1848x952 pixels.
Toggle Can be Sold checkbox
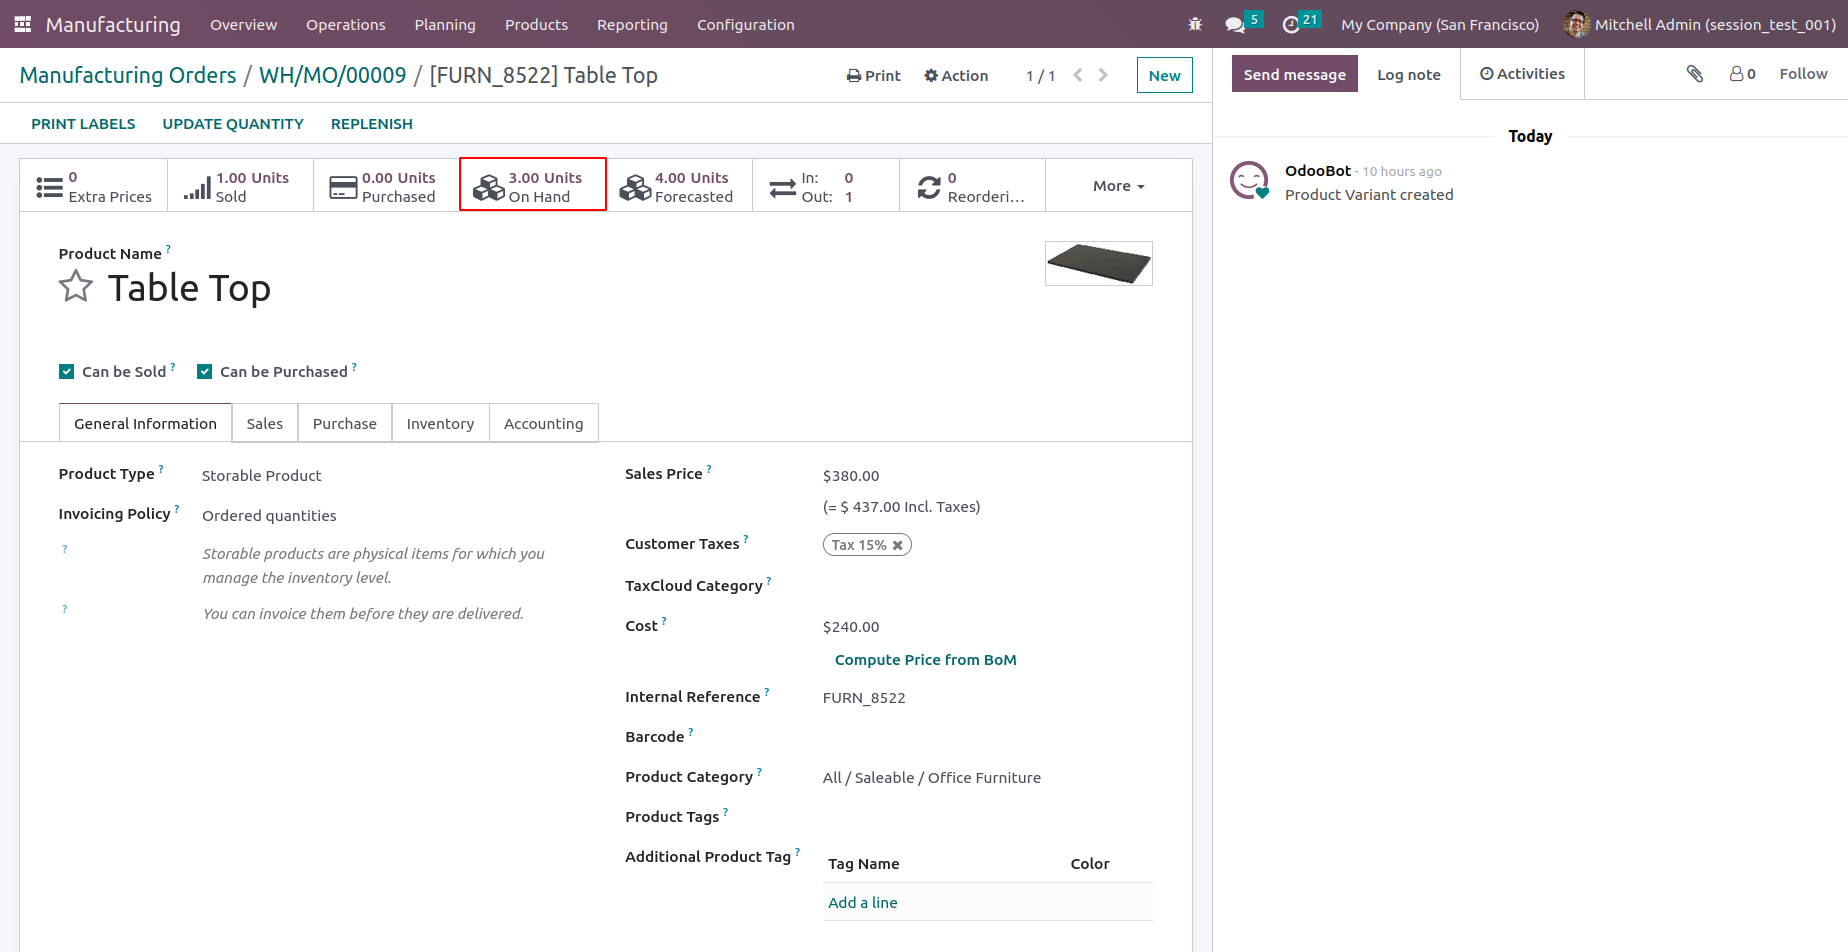(x=67, y=372)
